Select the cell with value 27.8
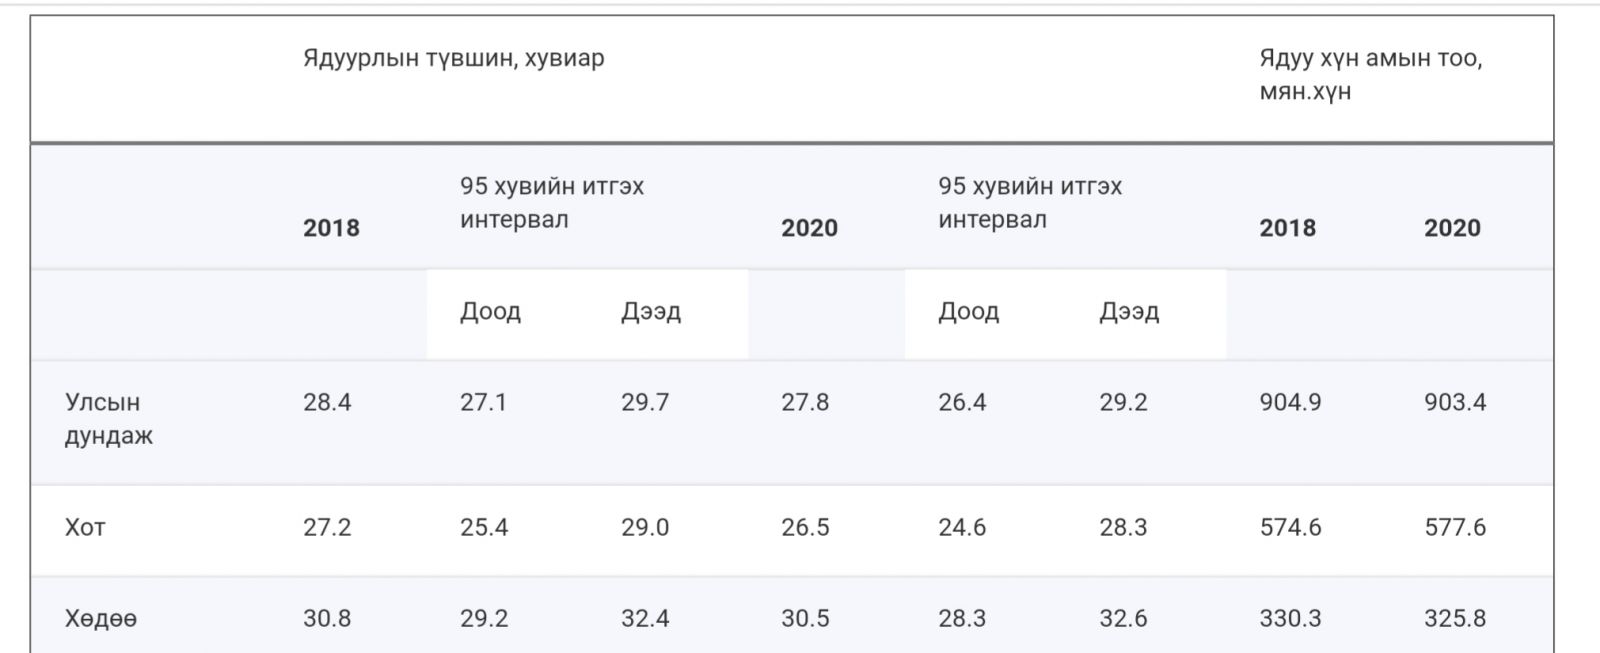Viewport: 1600px width, 653px height. coord(805,402)
